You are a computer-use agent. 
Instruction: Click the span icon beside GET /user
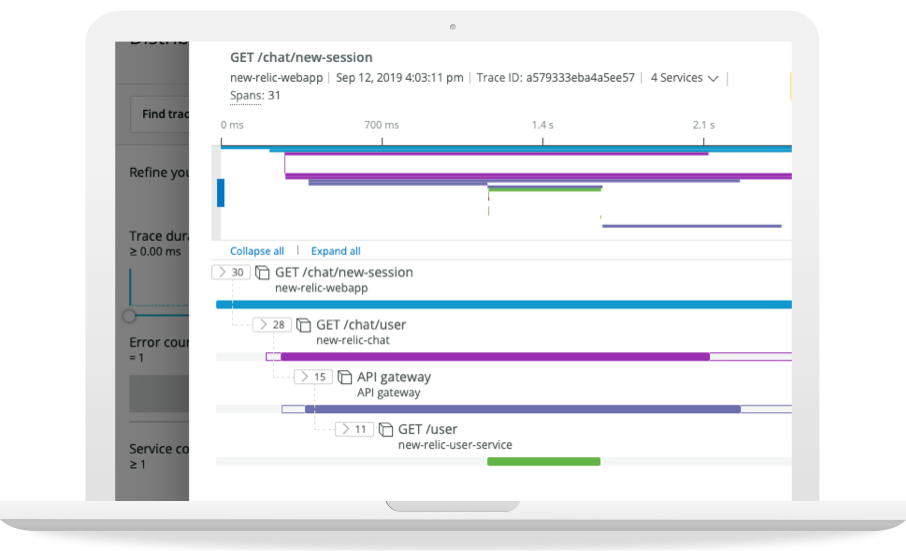(x=385, y=430)
